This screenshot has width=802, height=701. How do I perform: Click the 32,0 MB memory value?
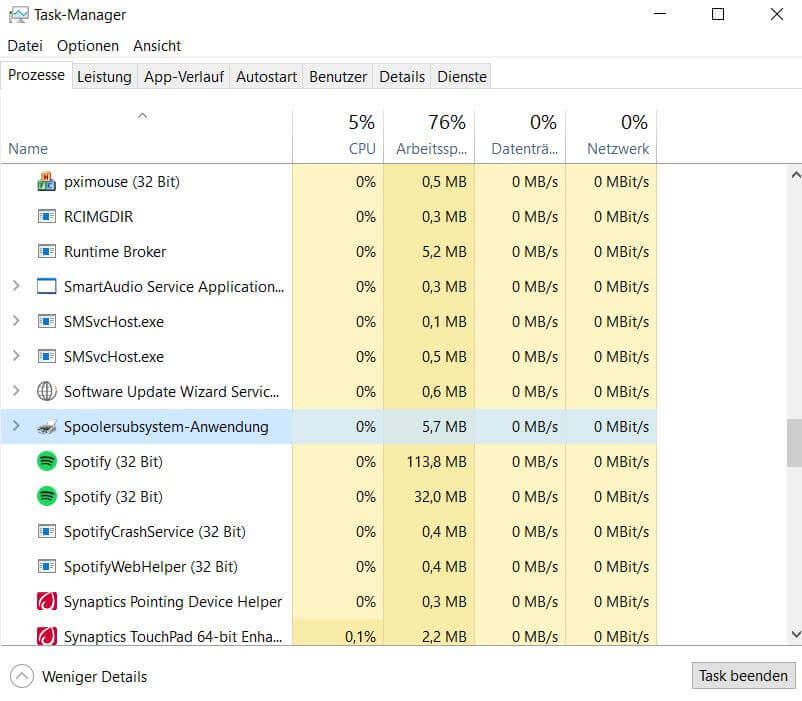tap(440, 496)
